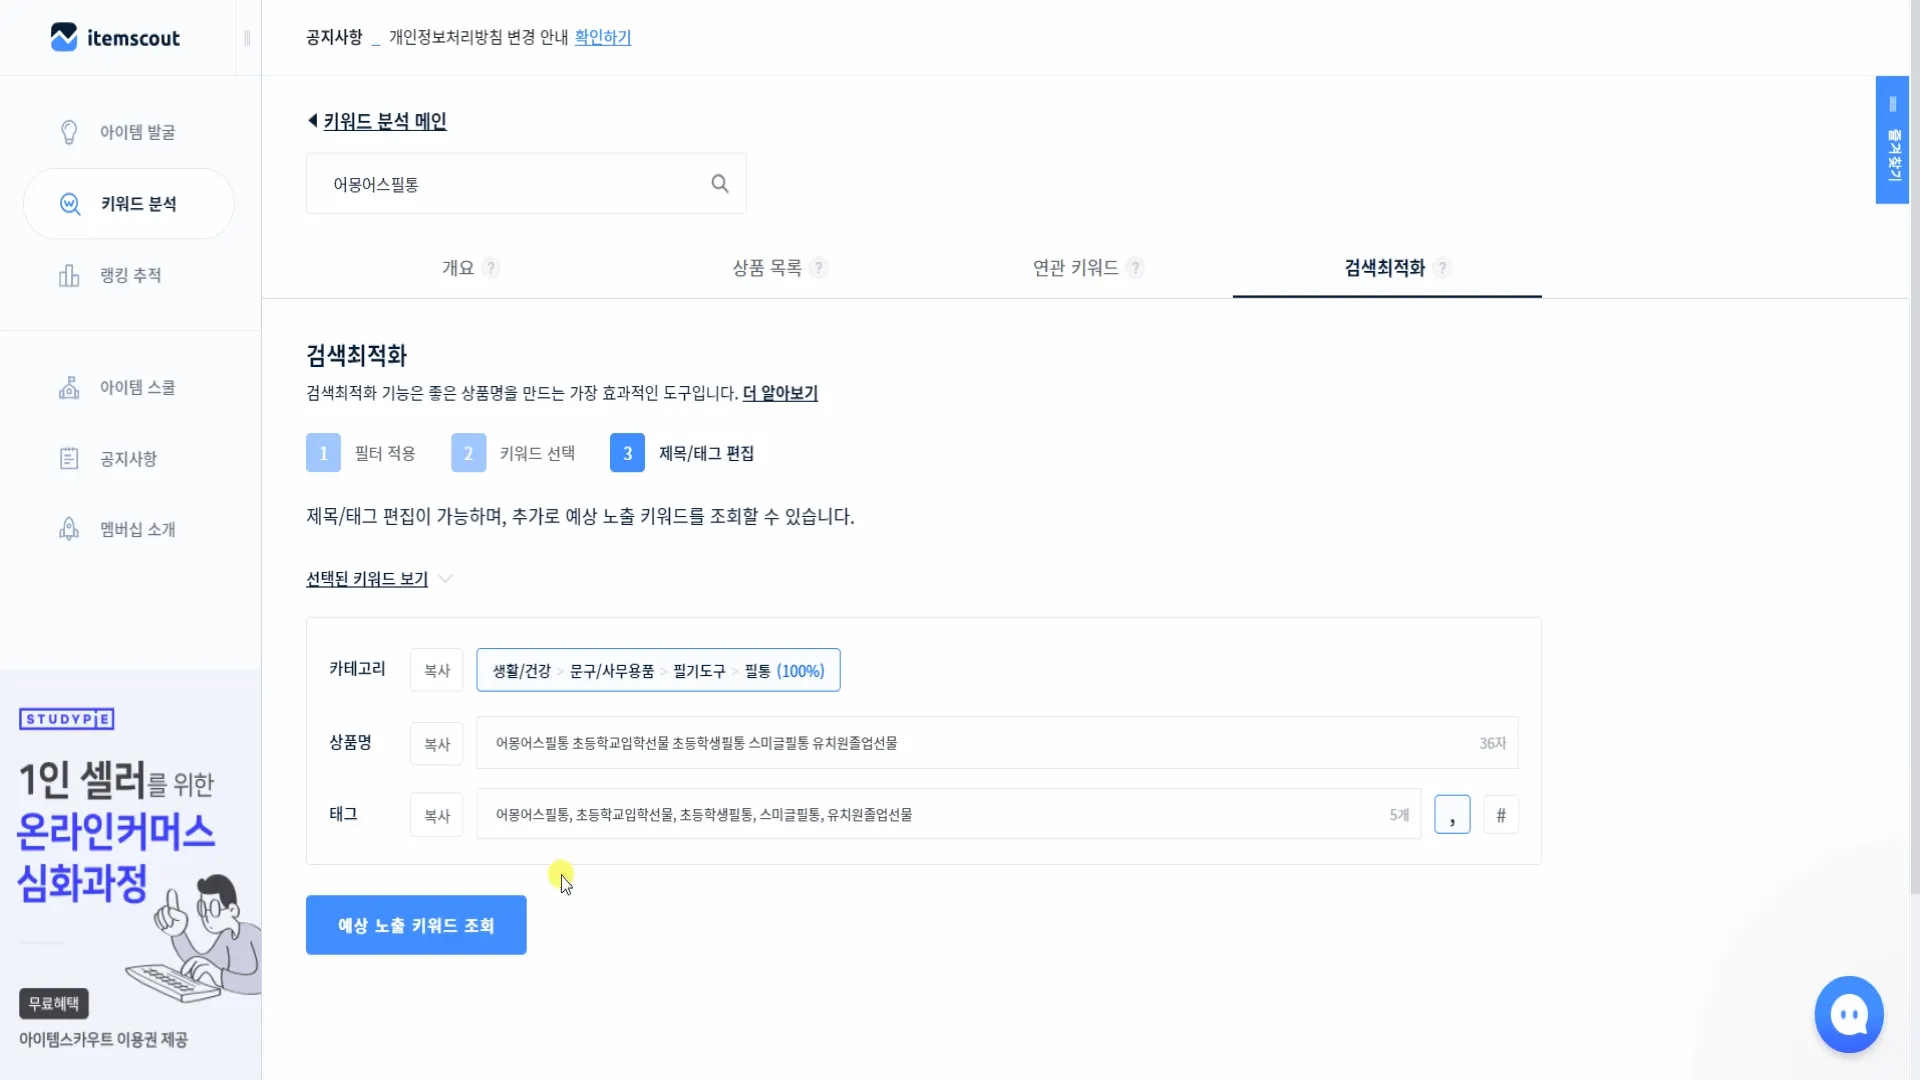Toggle hashtag separator for tags
1920x1080 pixels.
(x=1501, y=815)
